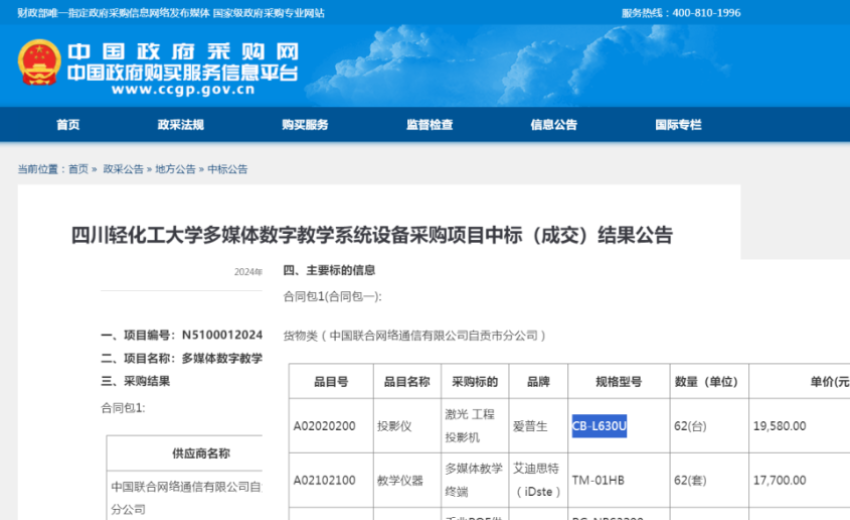
Task: Click the 供应商名称 table header
Action: pyautogui.click(x=201, y=453)
